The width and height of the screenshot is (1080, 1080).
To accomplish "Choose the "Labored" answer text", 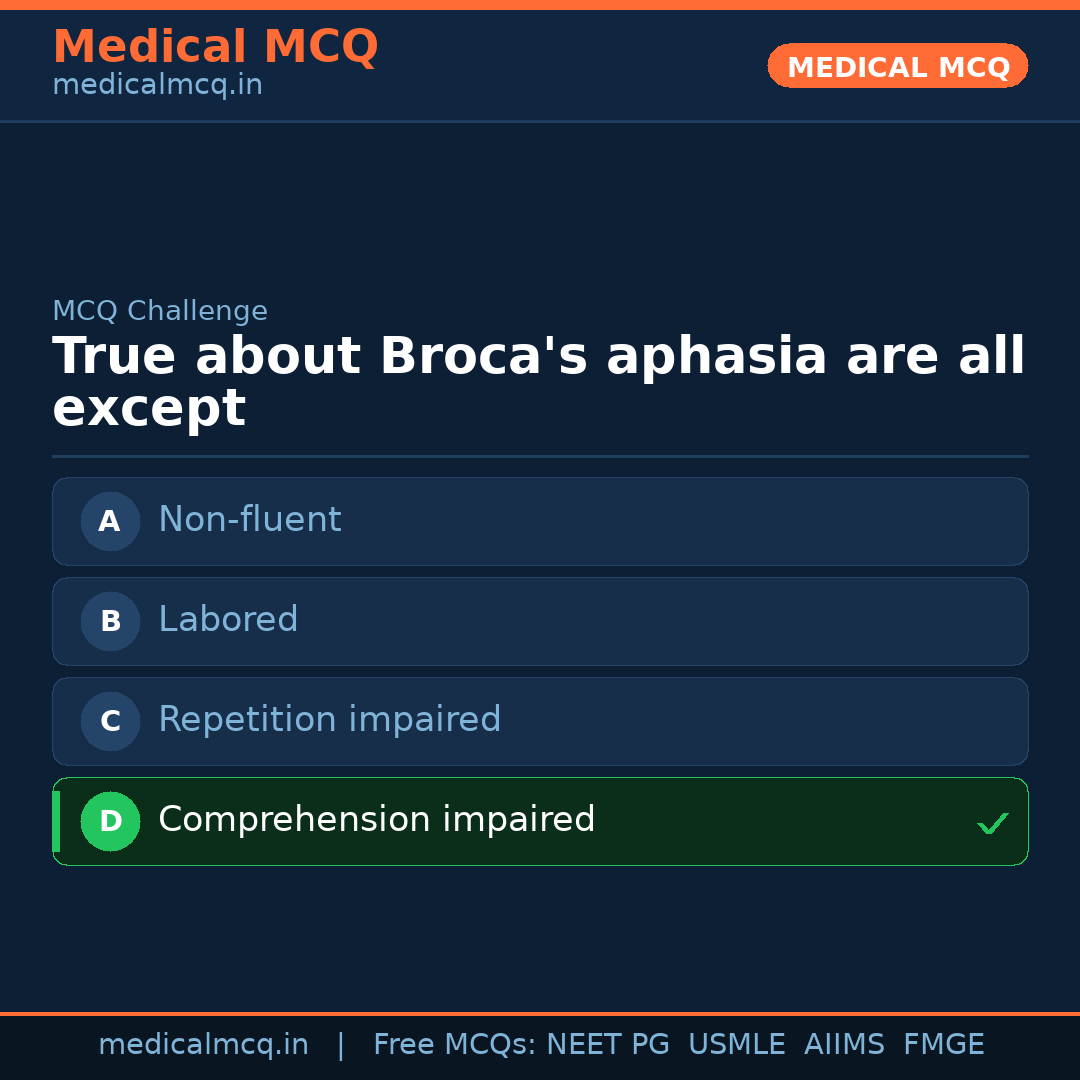I will (x=228, y=620).
